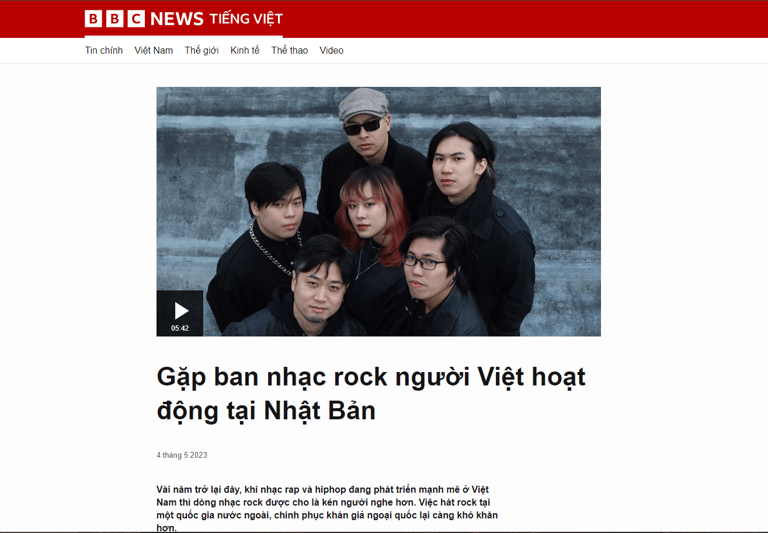Click the article headline about the Việt rock band
Image resolution: width=768 pixels, height=533 pixels.
(x=371, y=393)
